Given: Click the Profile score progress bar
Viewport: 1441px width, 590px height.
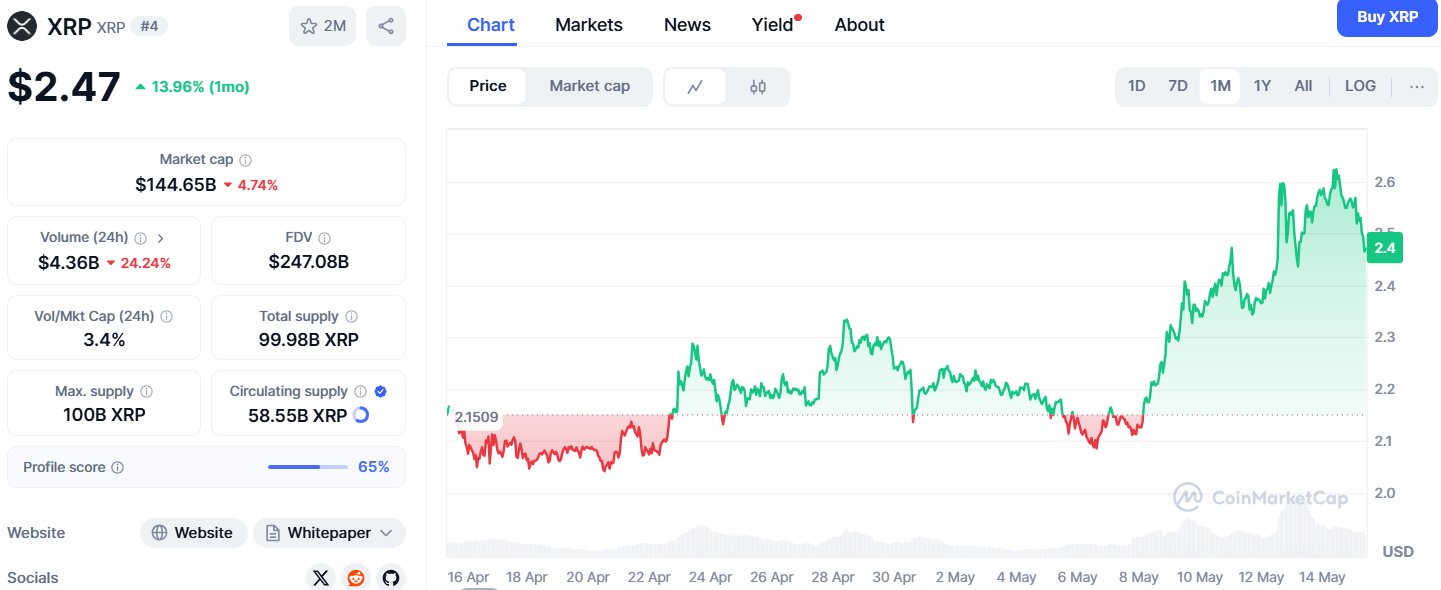Looking at the screenshot, I should pyautogui.click(x=308, y=467).
